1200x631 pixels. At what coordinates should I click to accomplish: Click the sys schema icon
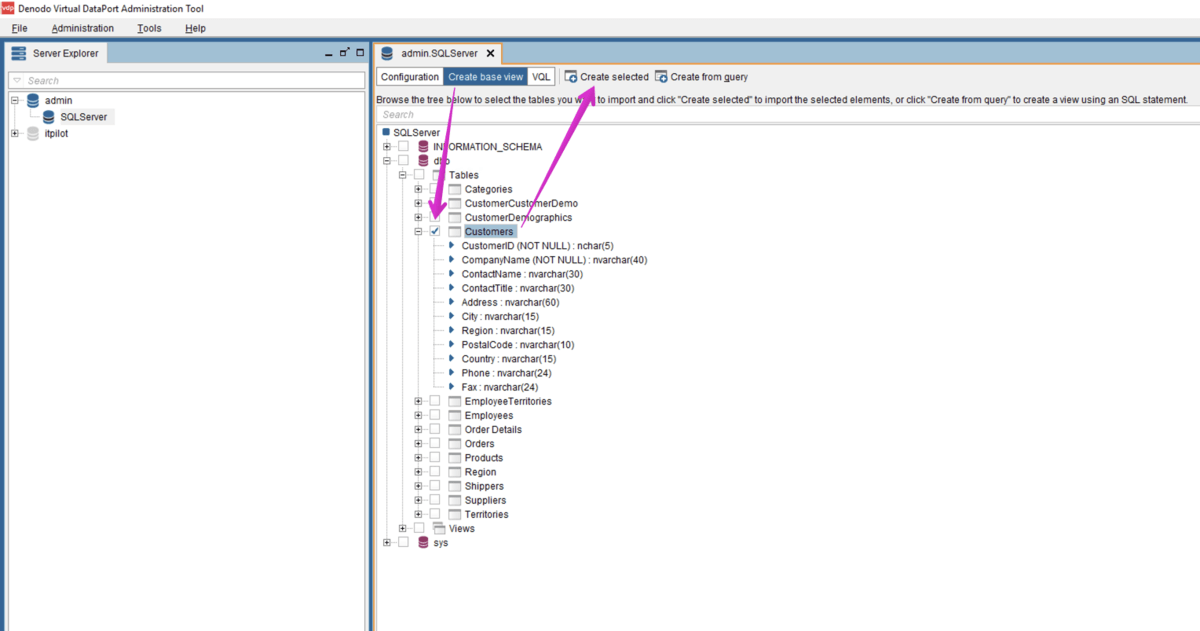(x=423, y=543)
